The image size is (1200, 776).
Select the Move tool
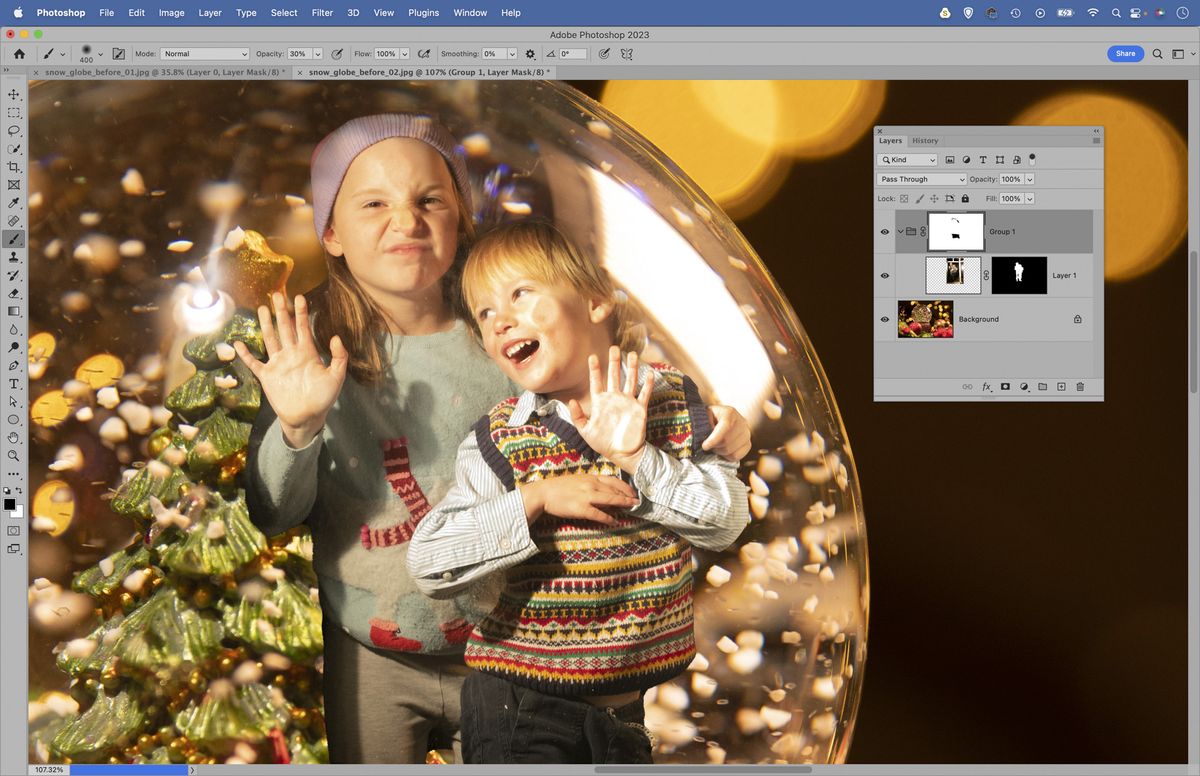point(14,95)
